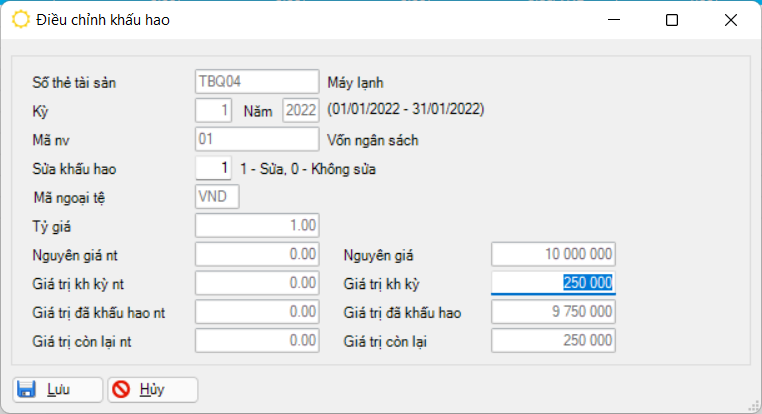The image size is (762, 414).
Task: Click the Hủy cancel button
Action: point(152,389)
